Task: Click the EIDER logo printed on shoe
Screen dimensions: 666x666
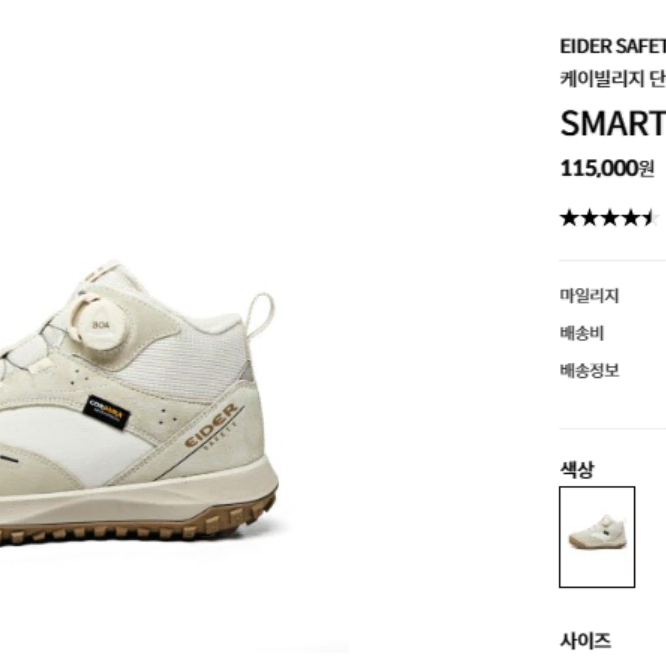Action: coord(211,426)
